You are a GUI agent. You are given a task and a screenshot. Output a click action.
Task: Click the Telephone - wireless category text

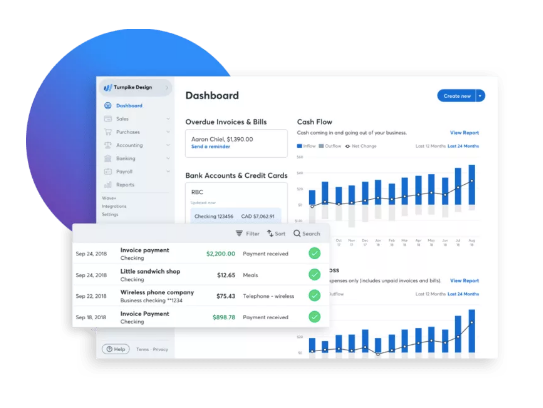click(x=268, y=296)
